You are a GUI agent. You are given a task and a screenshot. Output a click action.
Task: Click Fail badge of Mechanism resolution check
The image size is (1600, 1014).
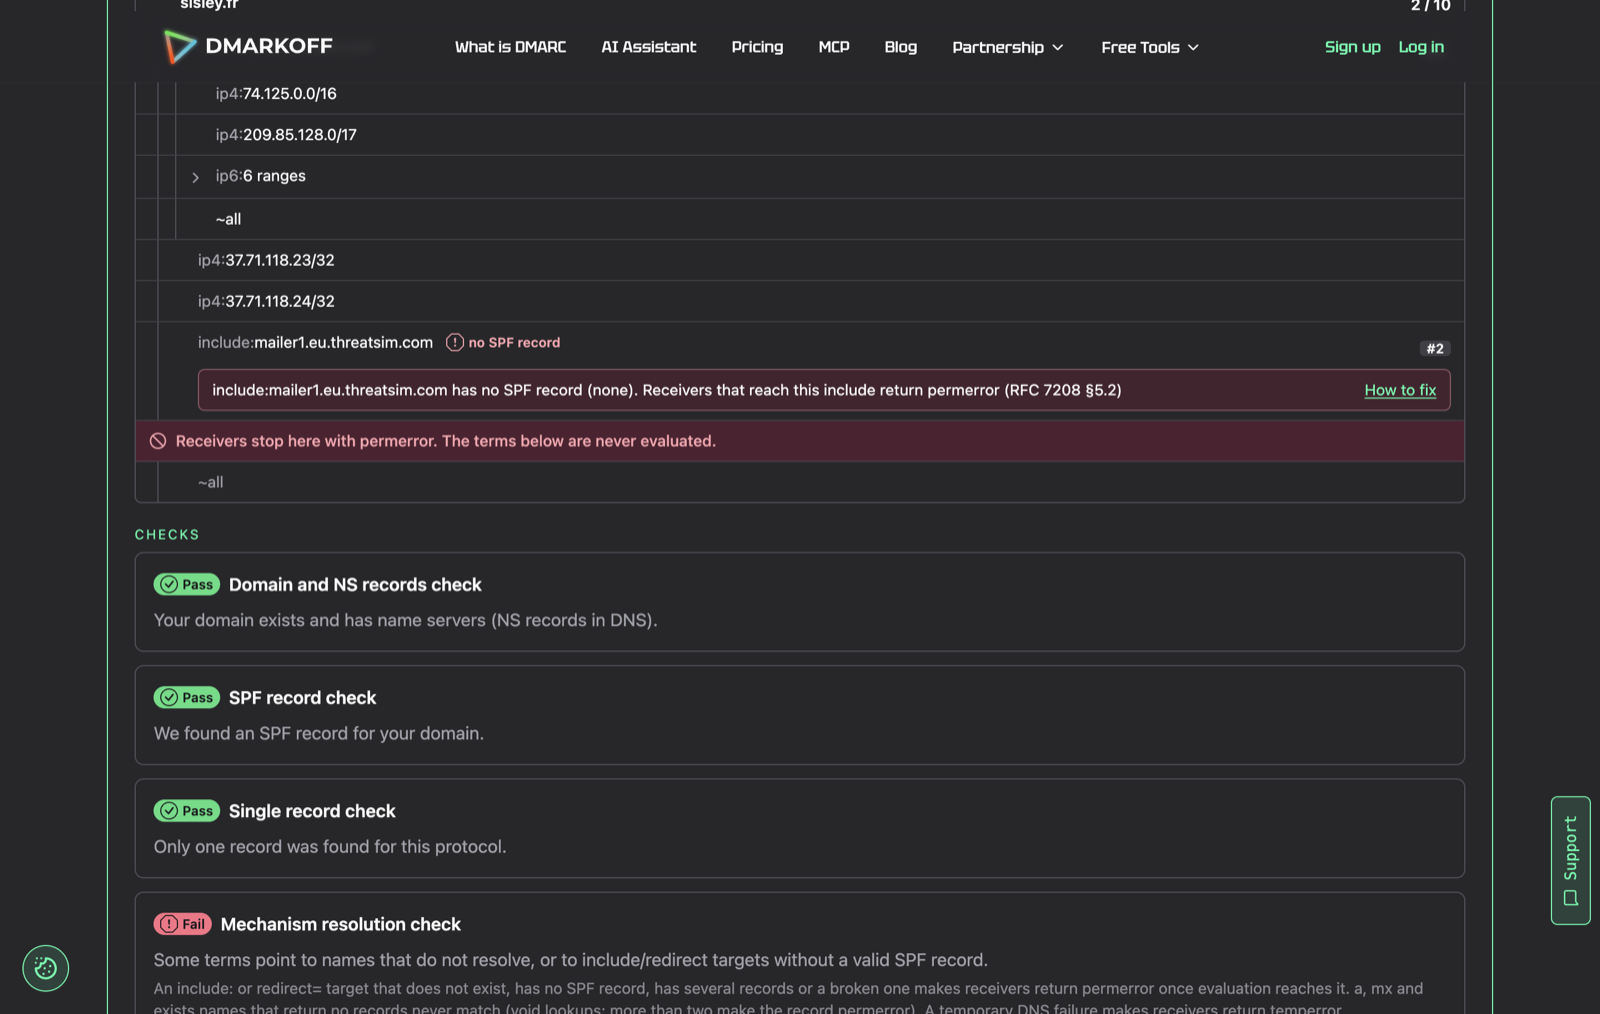[183, 924]
